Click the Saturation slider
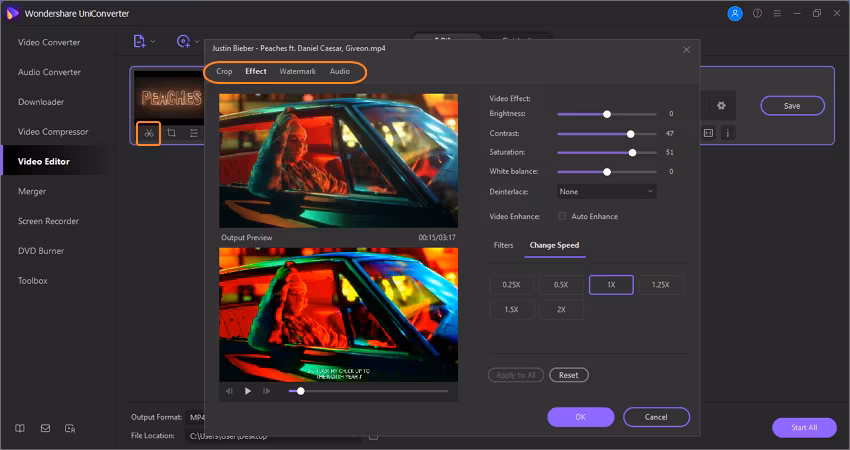 pos(607,152)
